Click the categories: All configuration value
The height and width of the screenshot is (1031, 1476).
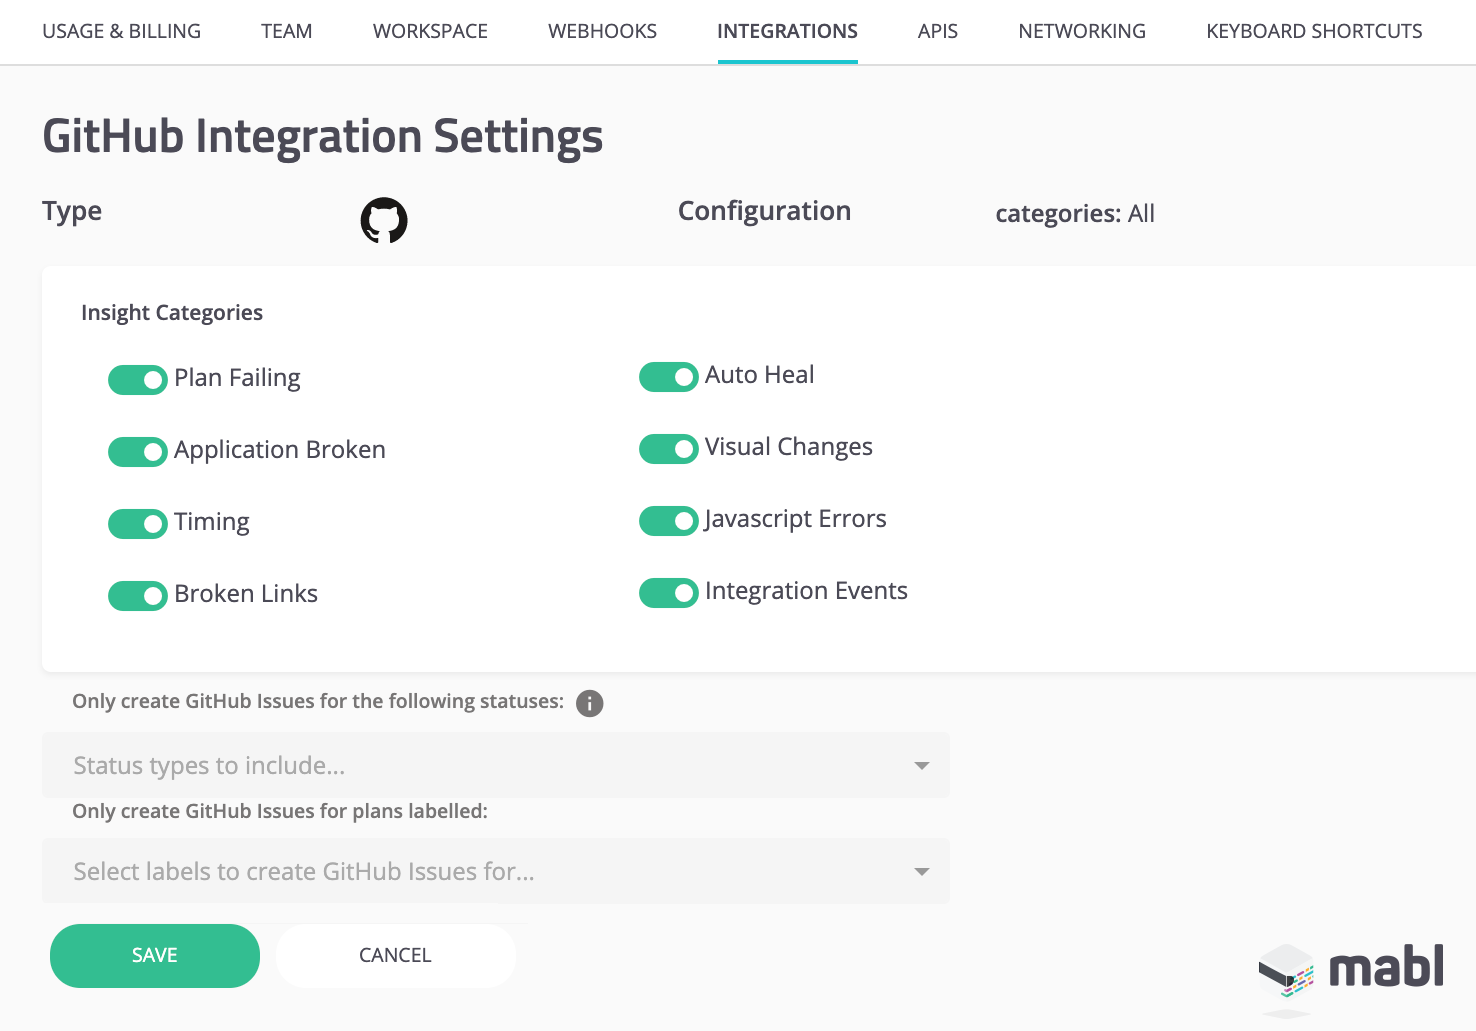tap(1074, 213)
